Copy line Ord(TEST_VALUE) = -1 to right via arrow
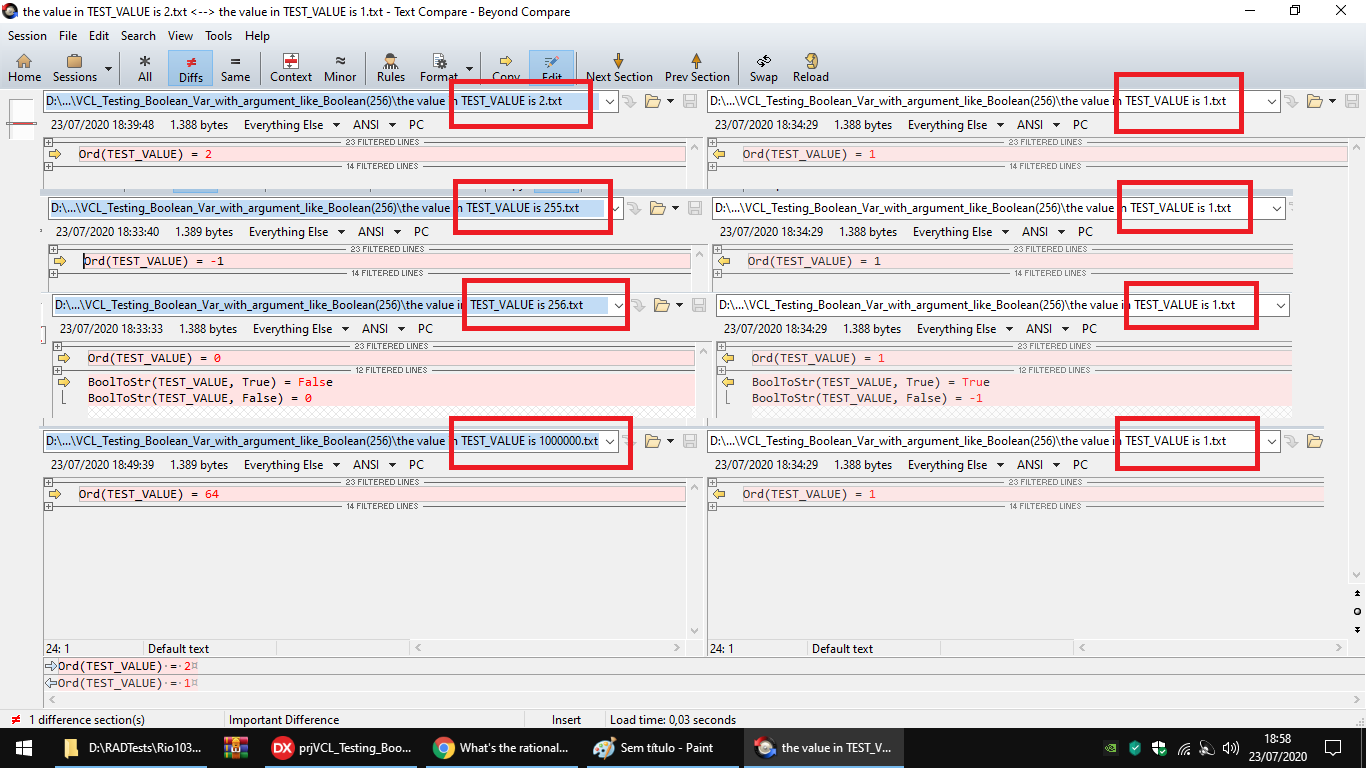Image resolution: width=1366 pixels, height=768 pixels. (x=60, y=261)
